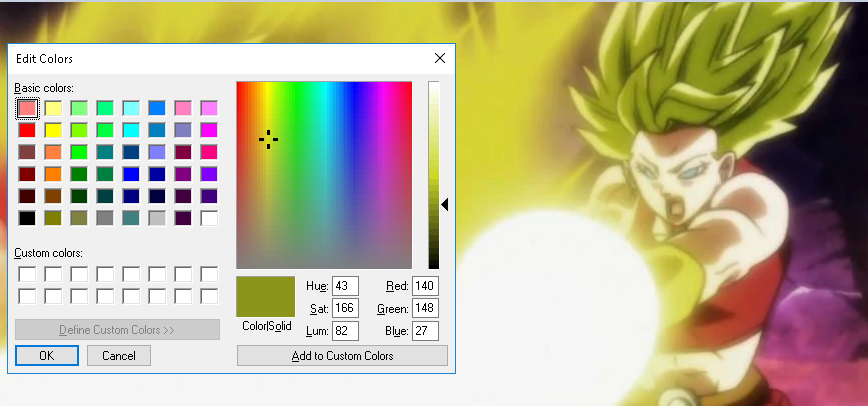
Task: Select the pale cyan swatch in top row
Action: pyautogui.click(x=131, y=108)
